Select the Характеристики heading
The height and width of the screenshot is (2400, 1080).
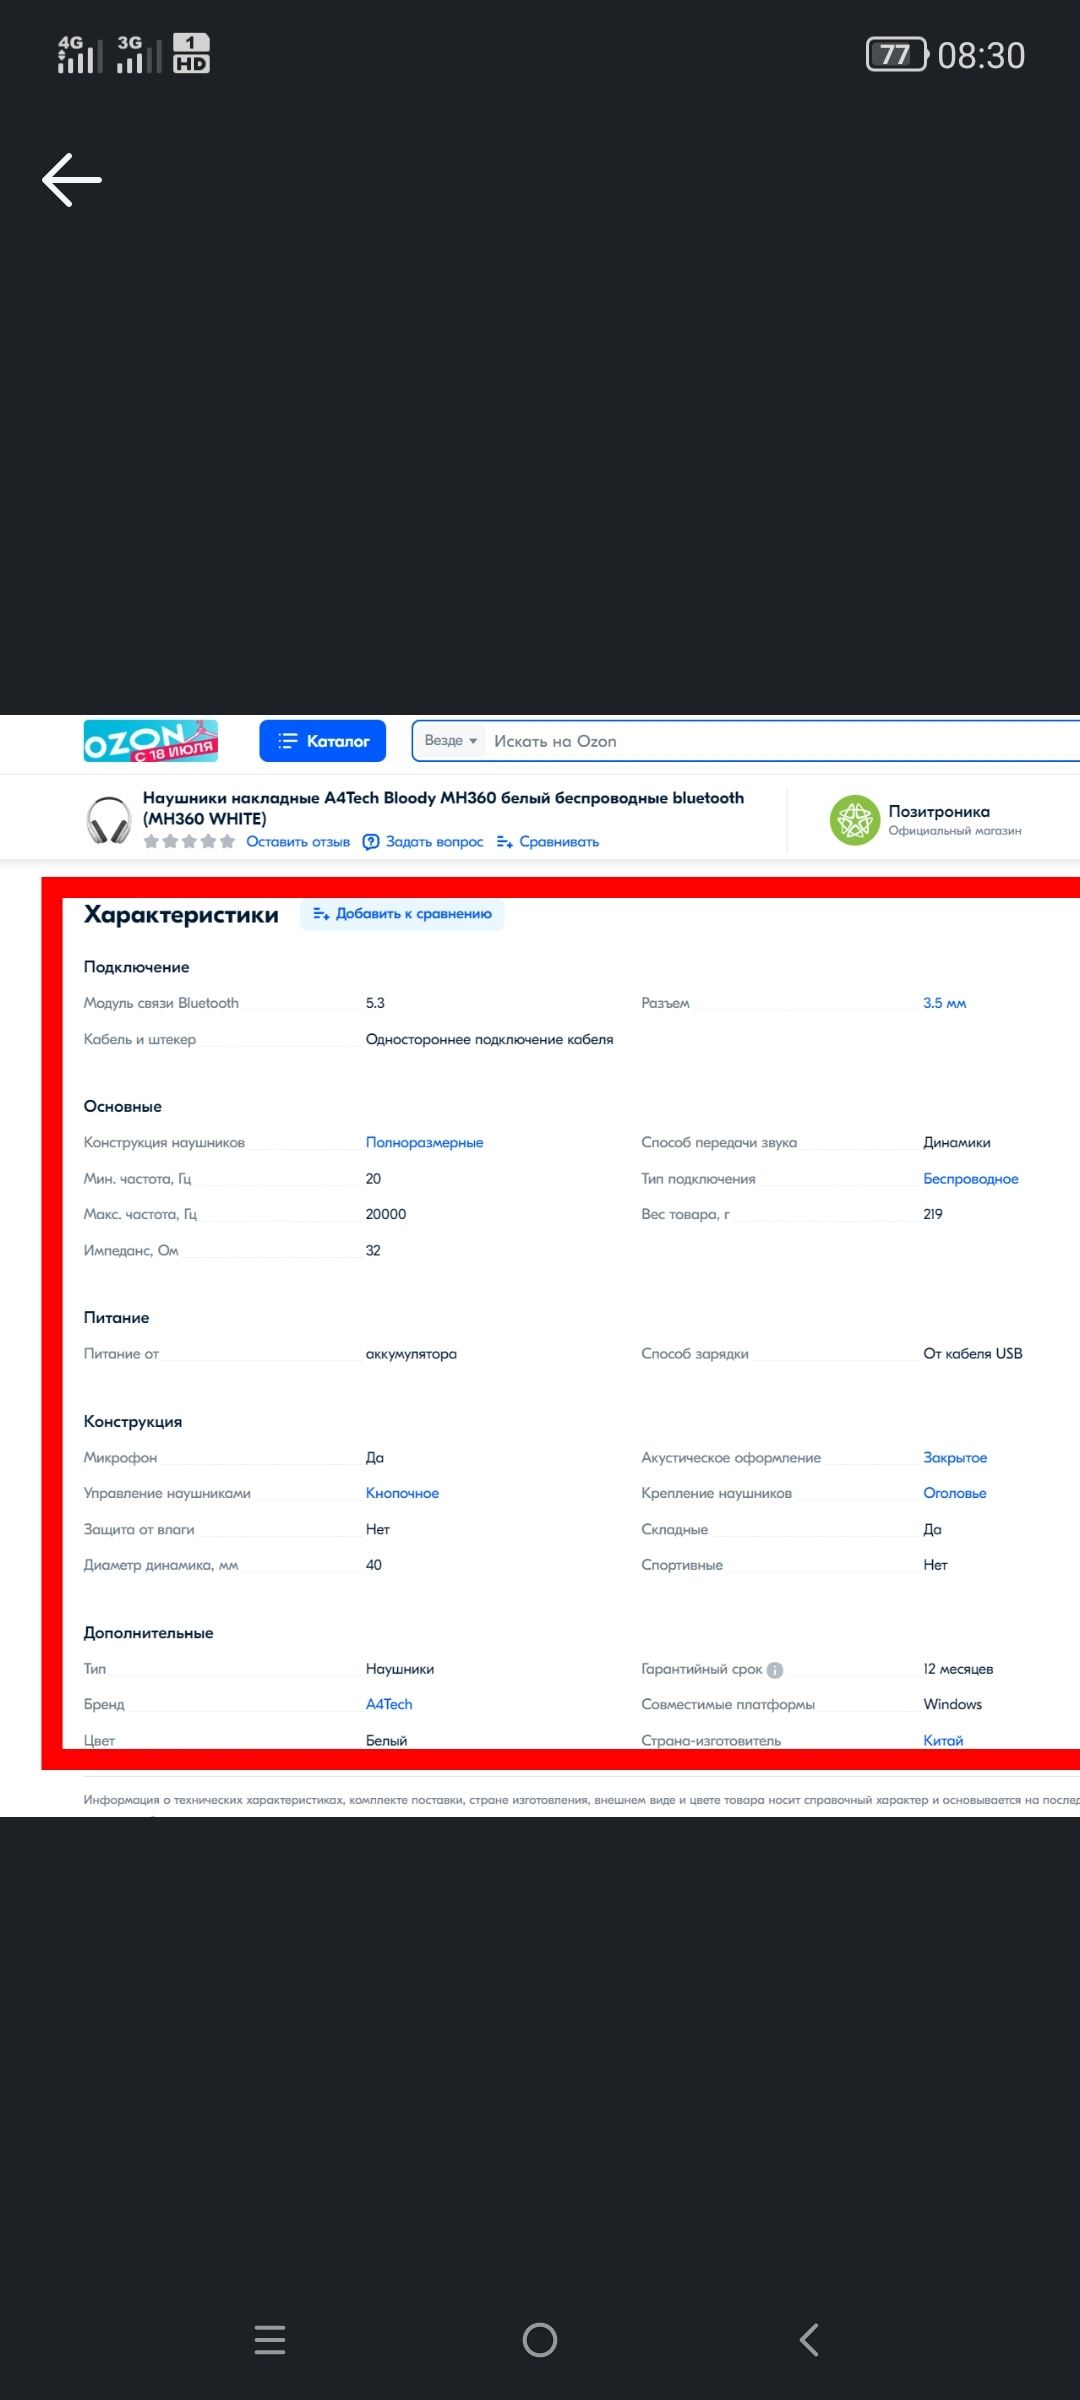coord(181,915)
